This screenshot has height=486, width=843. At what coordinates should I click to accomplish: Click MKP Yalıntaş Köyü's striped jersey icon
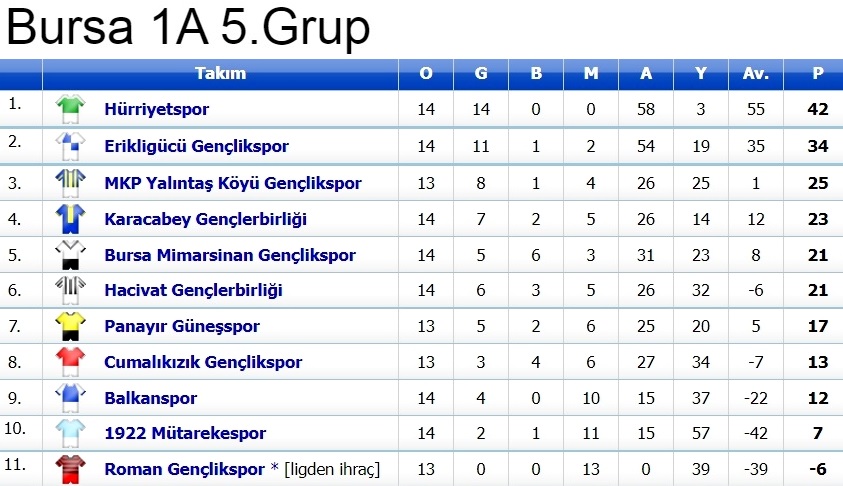[x=70, y=183]
